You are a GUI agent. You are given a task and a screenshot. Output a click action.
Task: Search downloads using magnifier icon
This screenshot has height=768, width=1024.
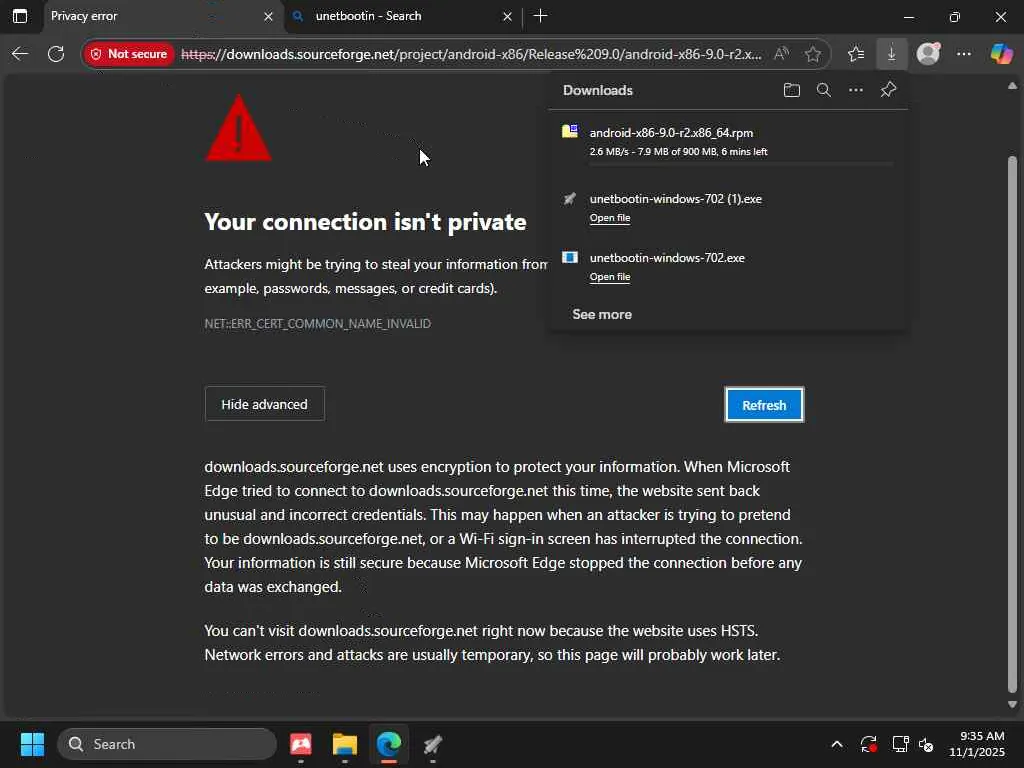[824, 90]
